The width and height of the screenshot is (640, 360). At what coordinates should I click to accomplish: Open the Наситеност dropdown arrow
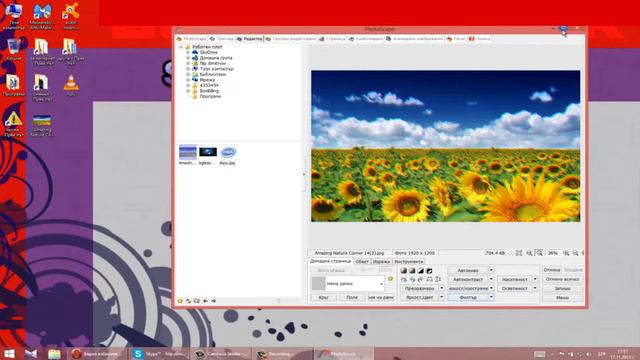pyautogui.click(x=535, y=279)
